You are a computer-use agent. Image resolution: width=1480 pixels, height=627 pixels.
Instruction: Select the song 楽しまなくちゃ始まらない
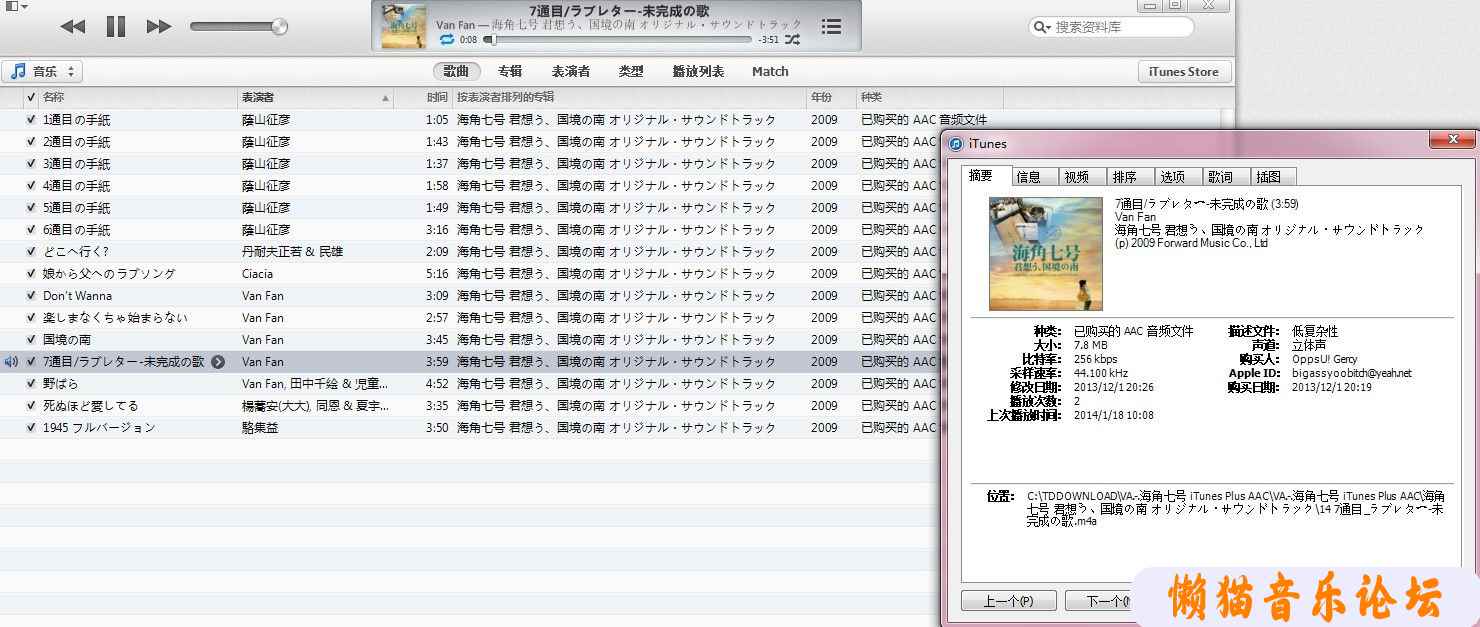coord(115,318)
